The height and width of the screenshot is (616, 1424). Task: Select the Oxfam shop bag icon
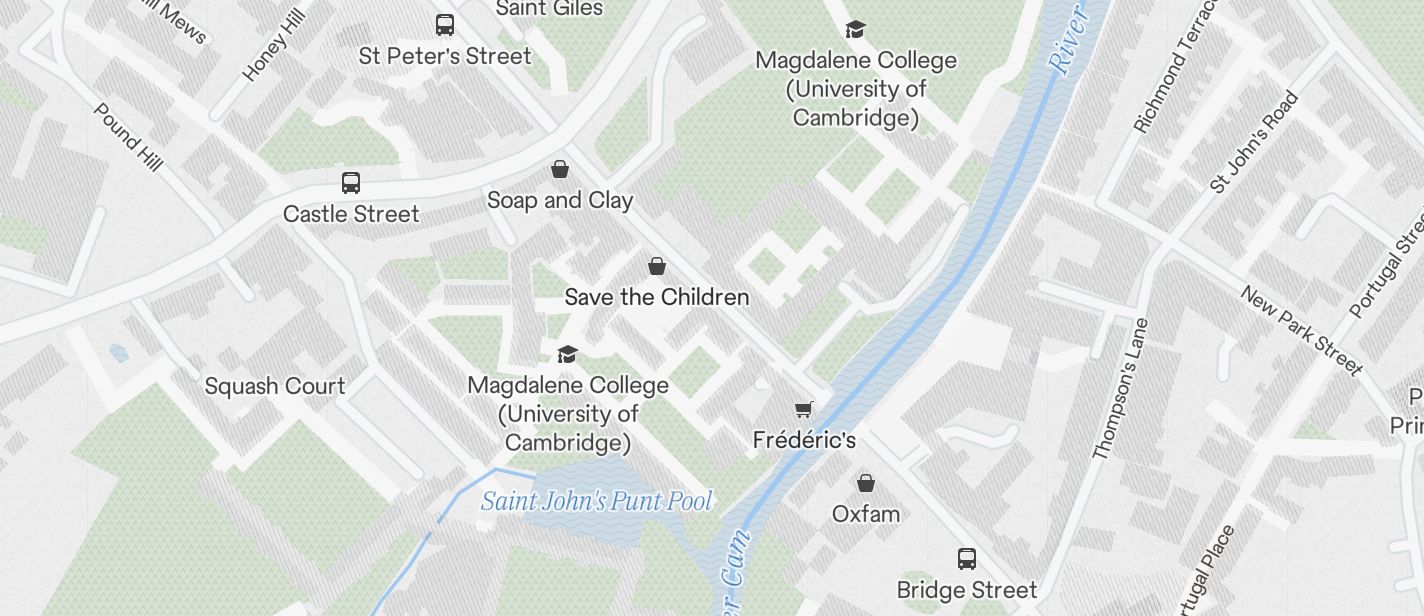pos(866,483)
